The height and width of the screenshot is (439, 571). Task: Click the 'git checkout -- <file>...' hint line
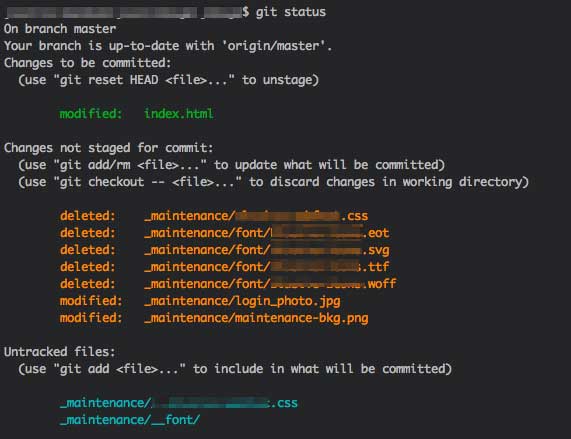coord(273,182)
